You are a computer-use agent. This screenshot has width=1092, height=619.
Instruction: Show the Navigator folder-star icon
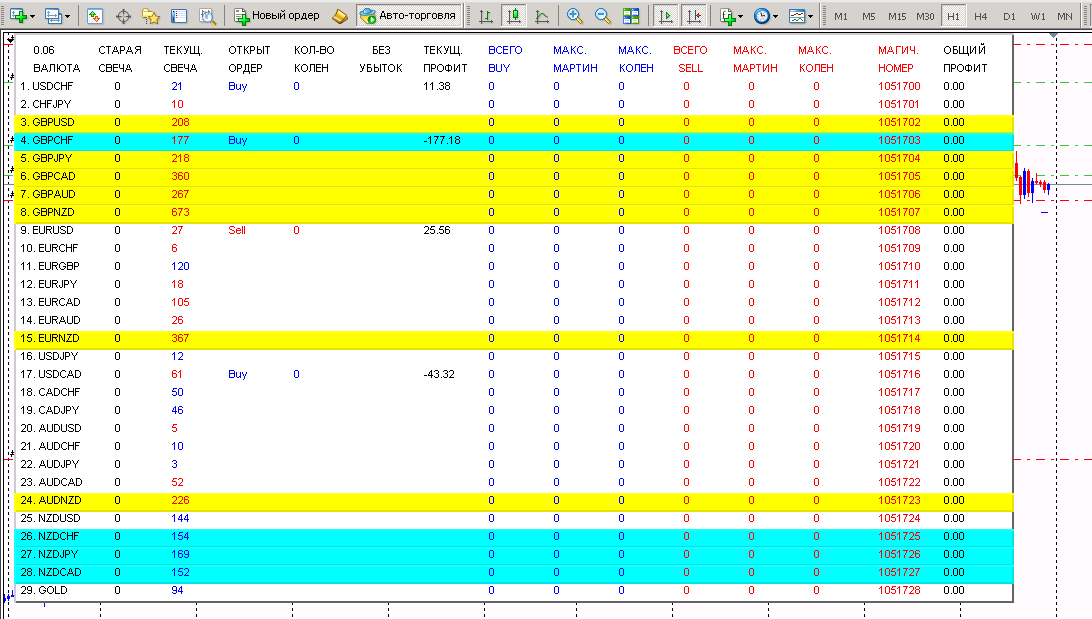point(151,16)
